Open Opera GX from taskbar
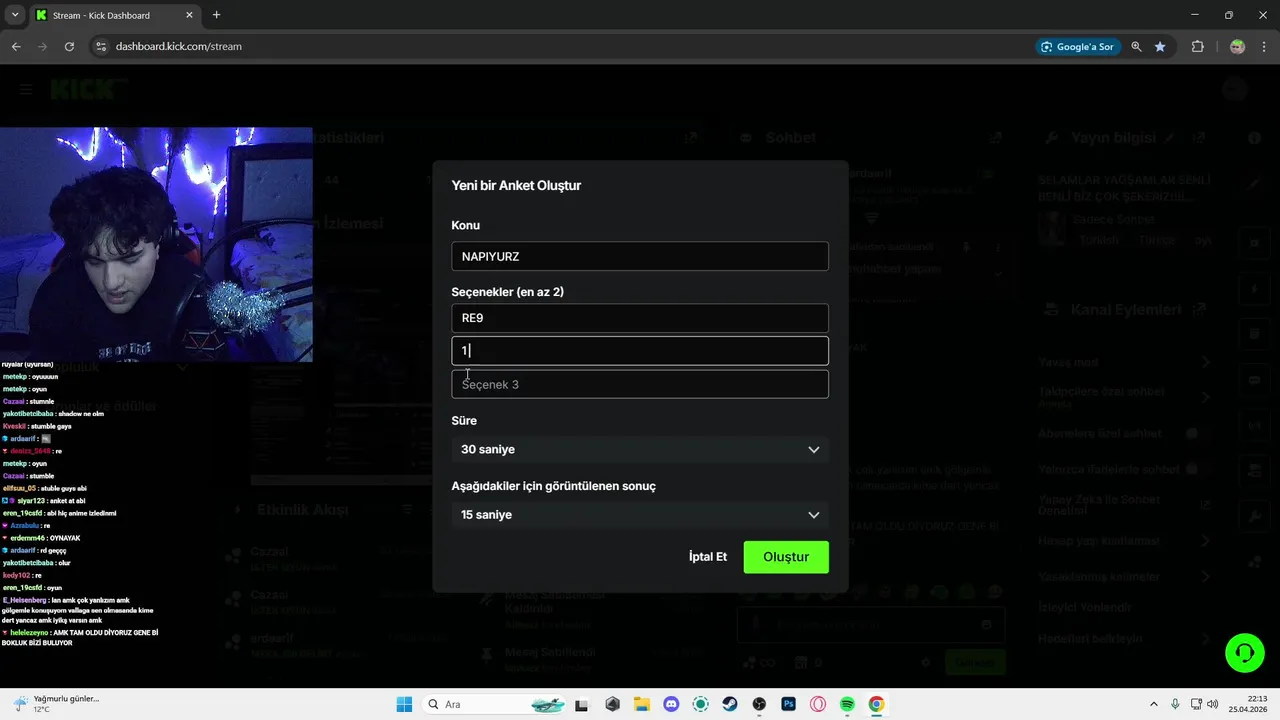The image size is (1280, 720). pyautogui.click(x=818, y=704)
